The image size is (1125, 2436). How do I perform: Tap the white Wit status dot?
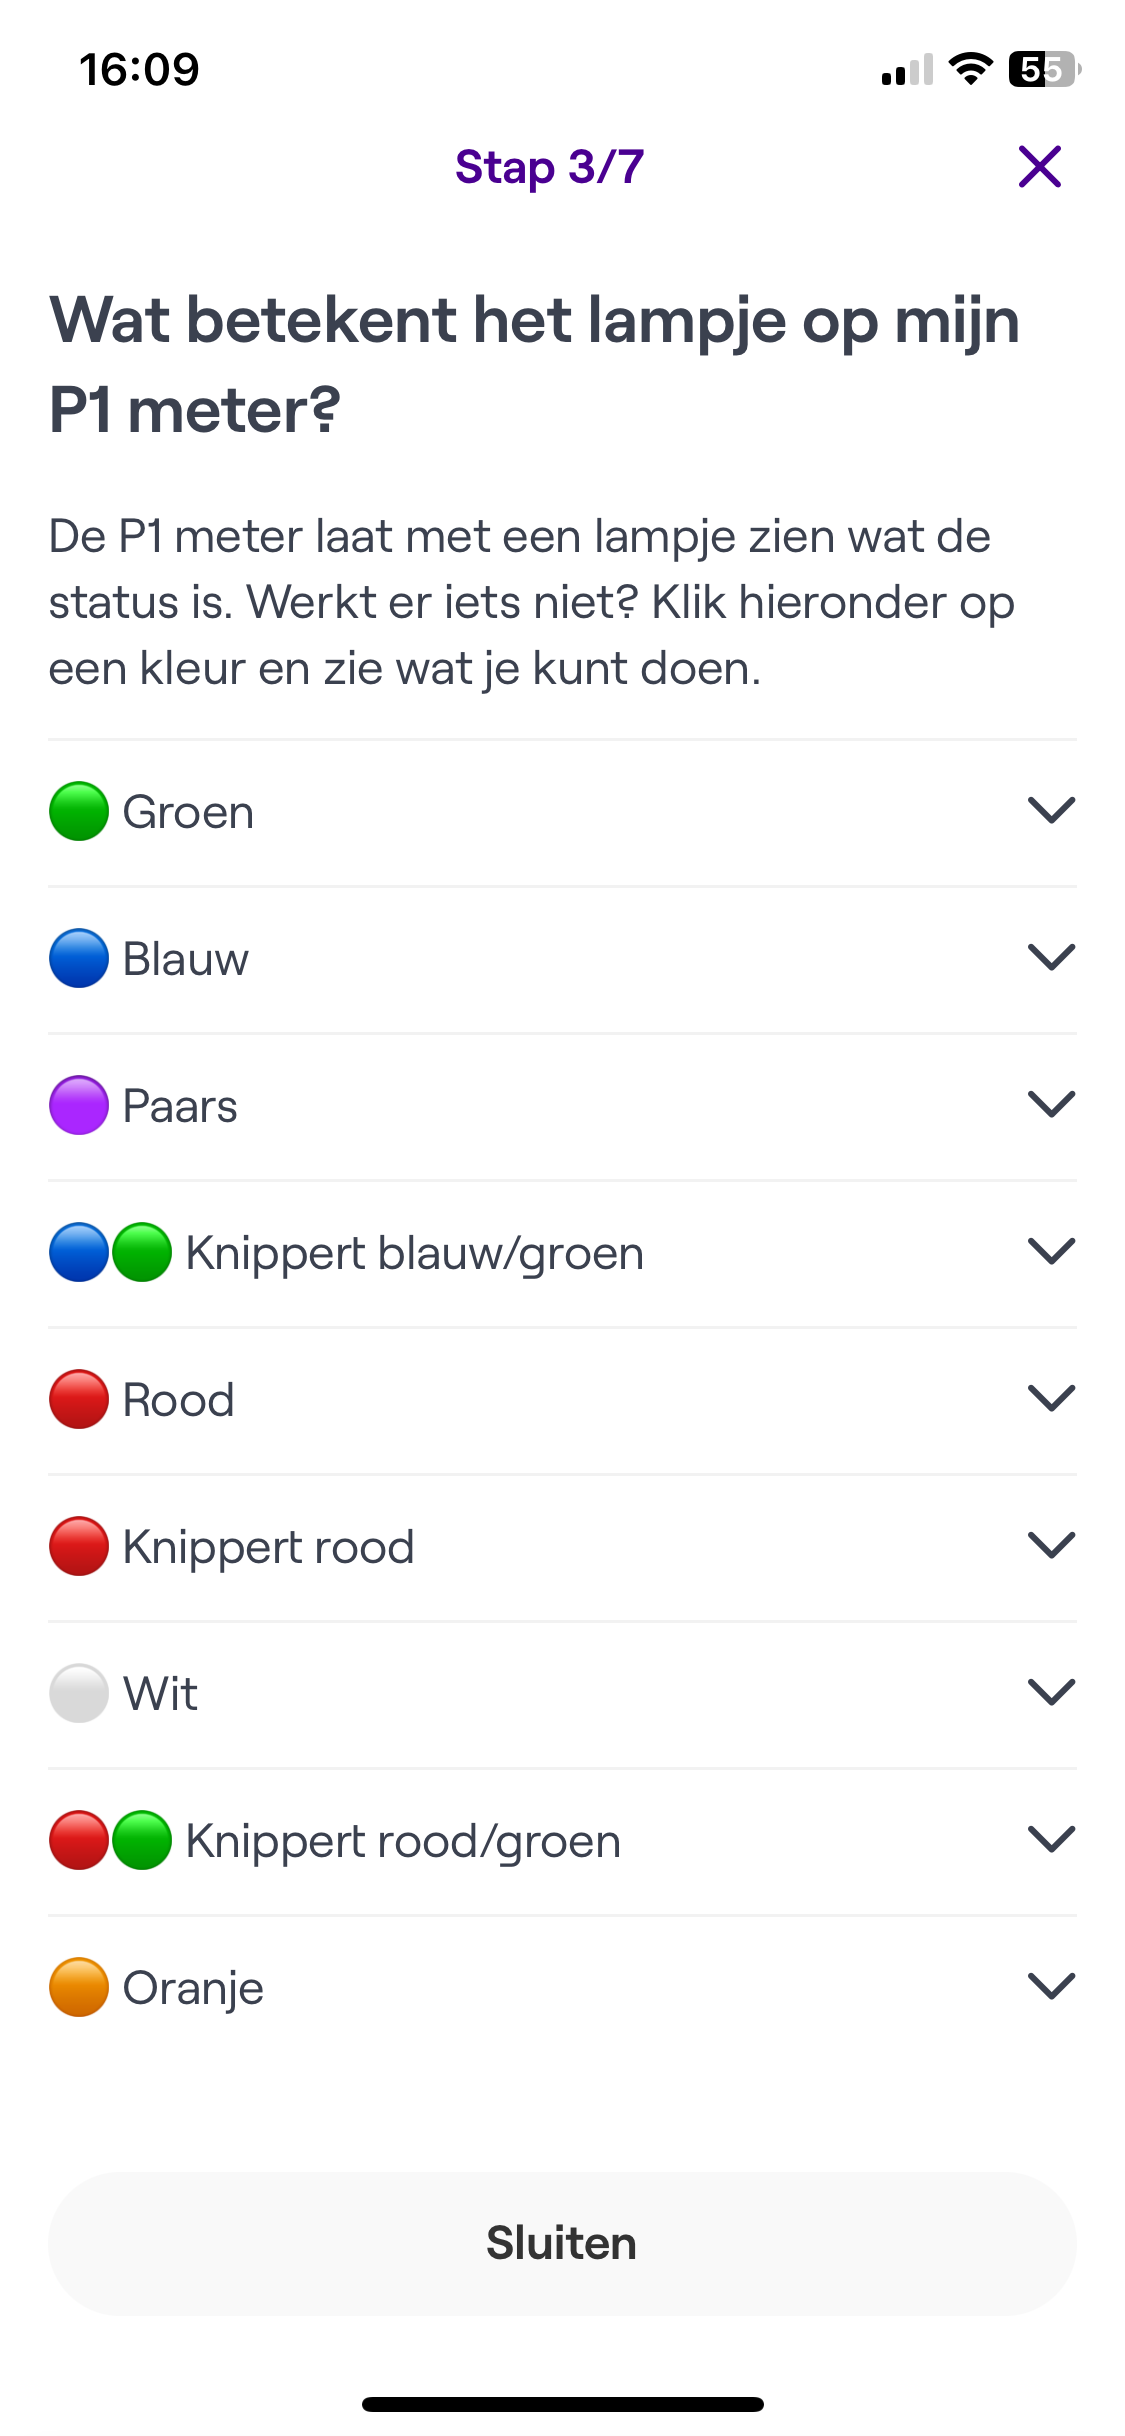pyautogui.click(x=79, y=1693)
